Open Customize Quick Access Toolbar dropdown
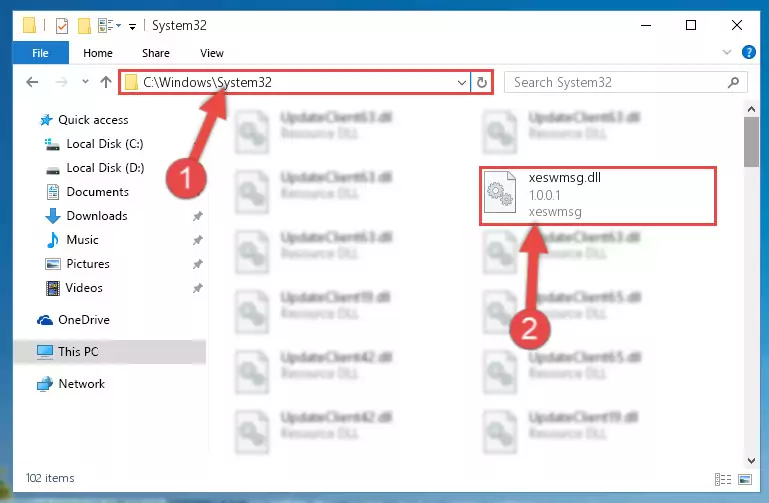This screenshot has height=503, width=769. coord(132,26)
